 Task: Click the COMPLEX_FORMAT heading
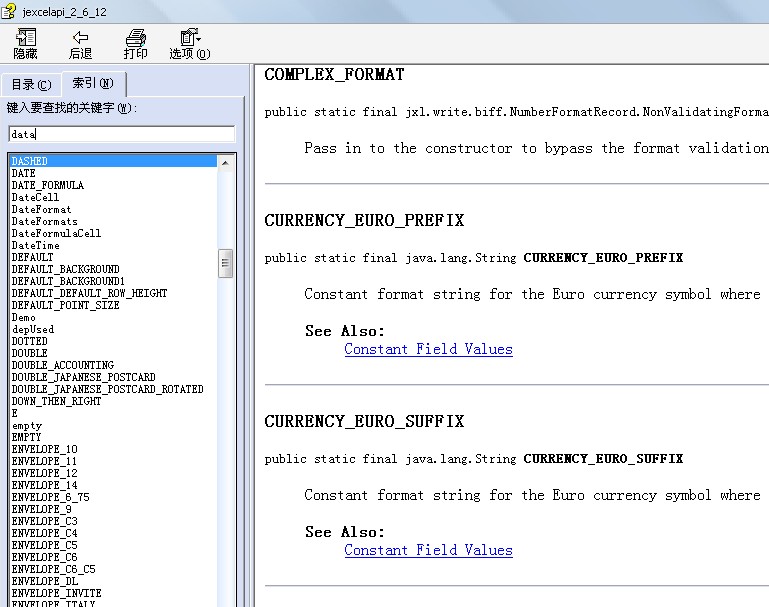click(x=334, y=75)
